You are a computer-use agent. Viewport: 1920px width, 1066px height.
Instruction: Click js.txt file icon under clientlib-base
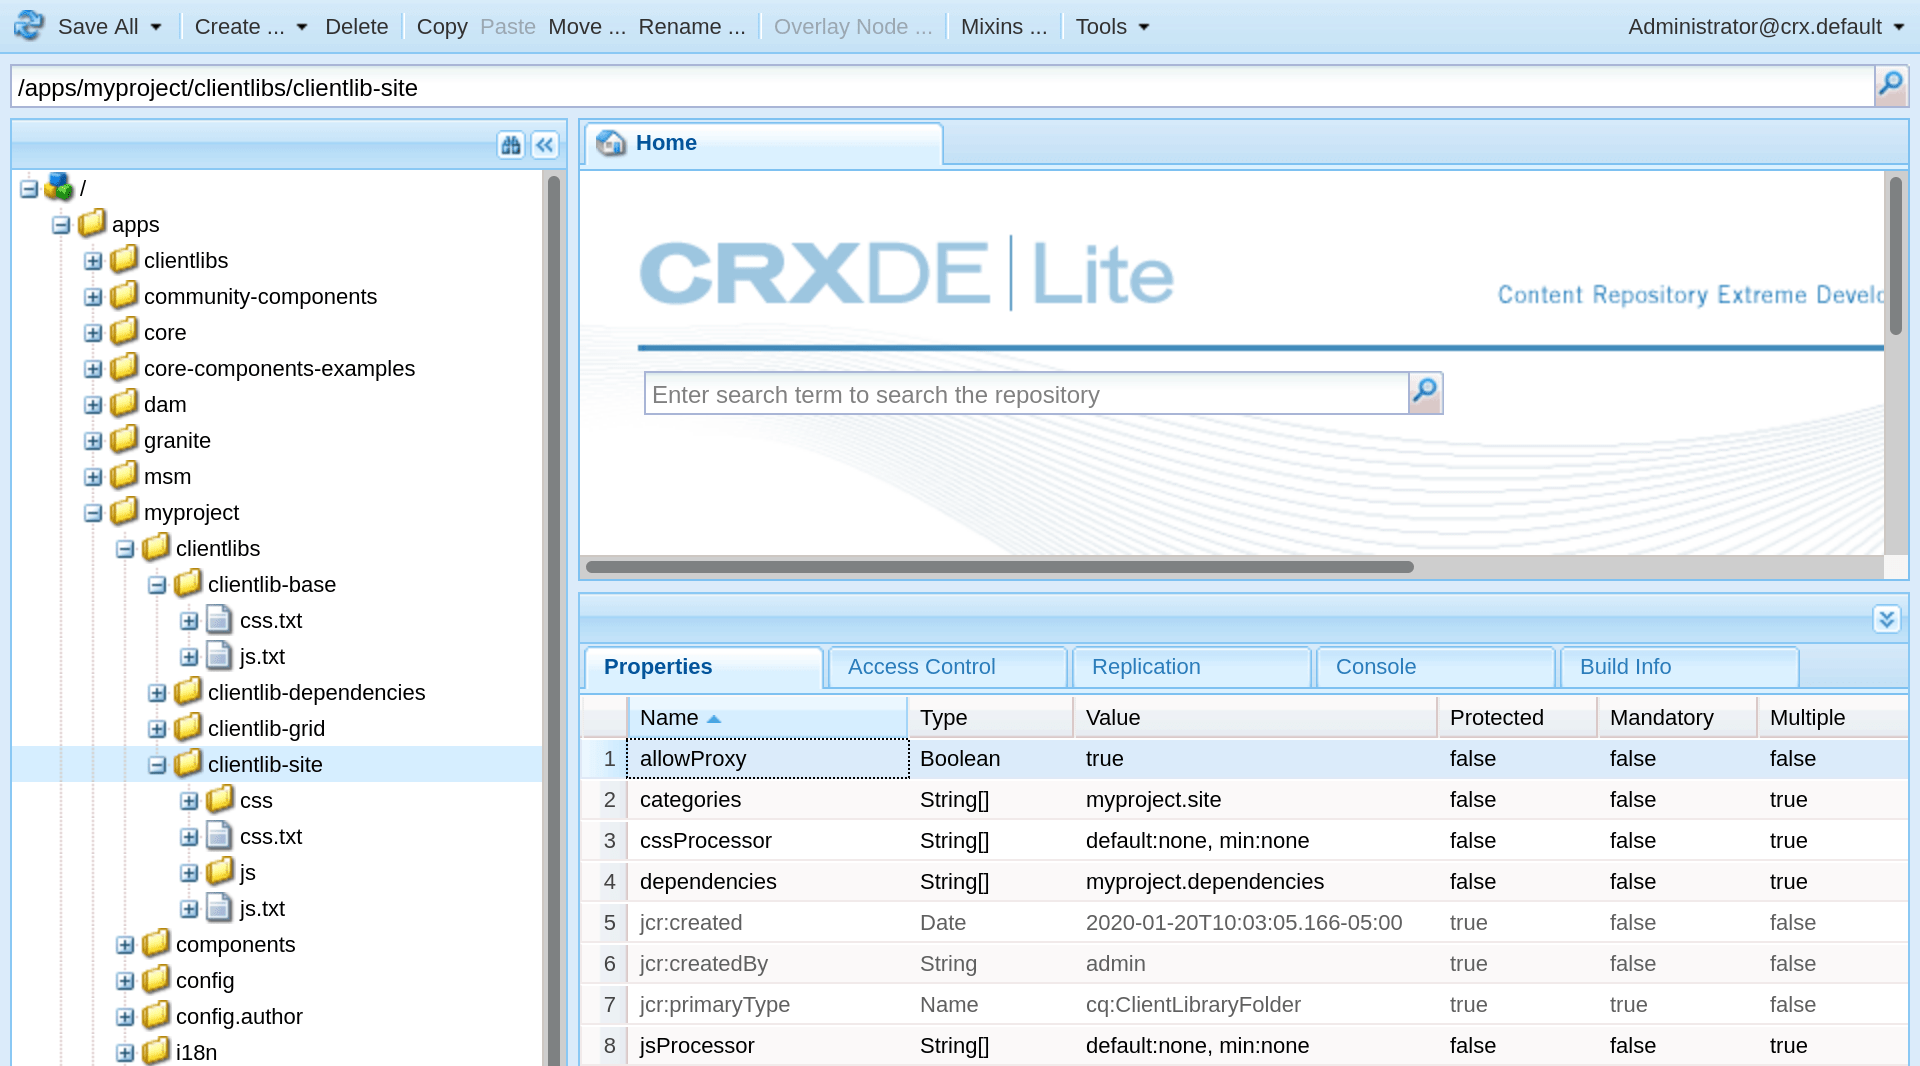click(x=219, y=655)
